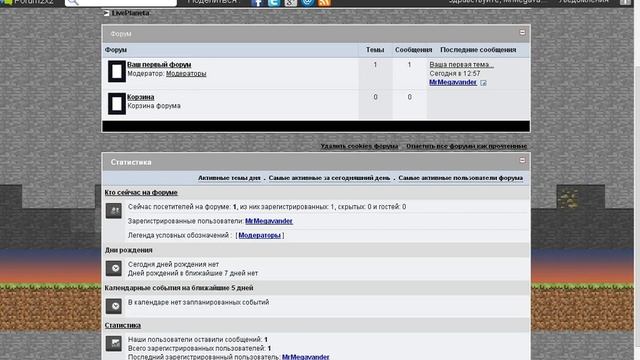The width and height of the screenshot is (640, 360).
Task: Click Календарные события на ближайшие 5 дней heading
Action: [x=179, y=288]
